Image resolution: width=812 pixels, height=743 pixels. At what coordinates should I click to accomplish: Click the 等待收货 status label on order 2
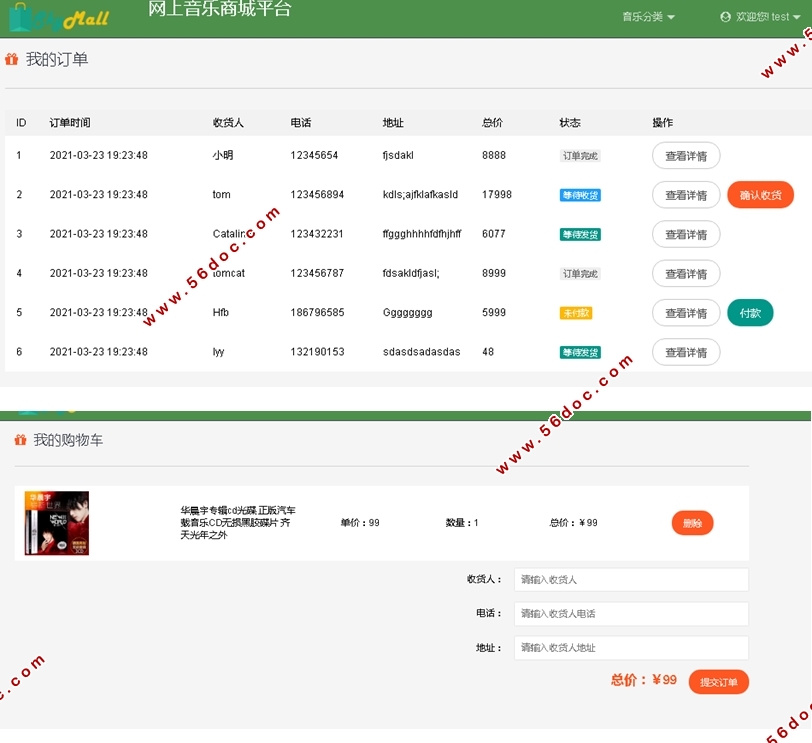(580, 195)
